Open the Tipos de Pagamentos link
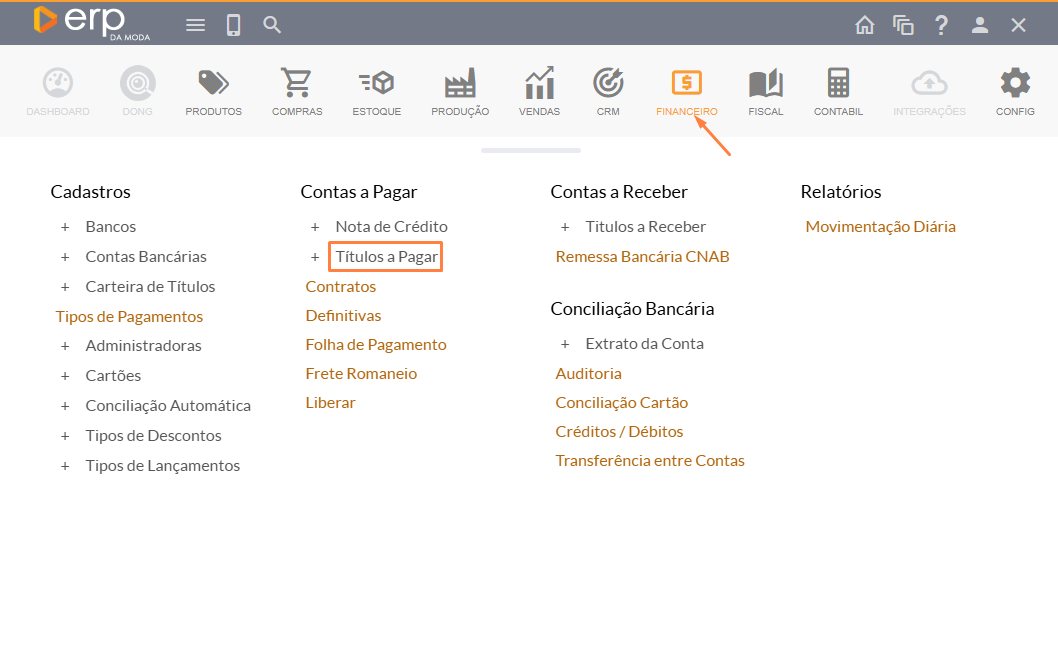1058x656 pixels. coord(129,316)
